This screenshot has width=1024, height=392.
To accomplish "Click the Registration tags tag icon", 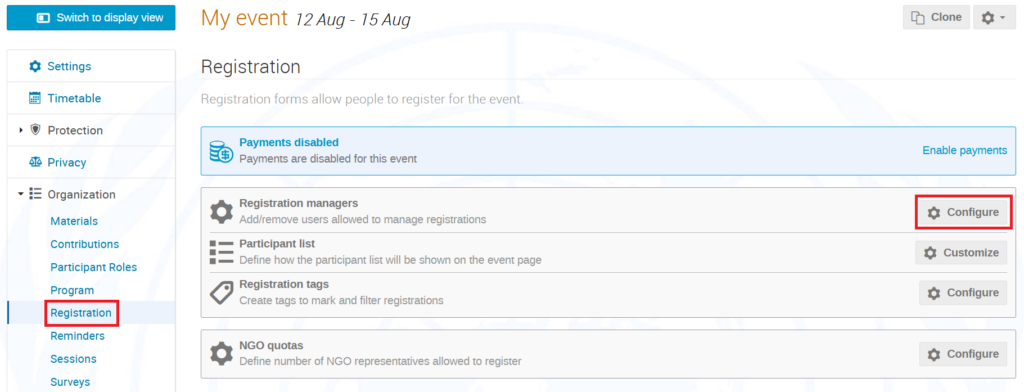I will [221, 292].
